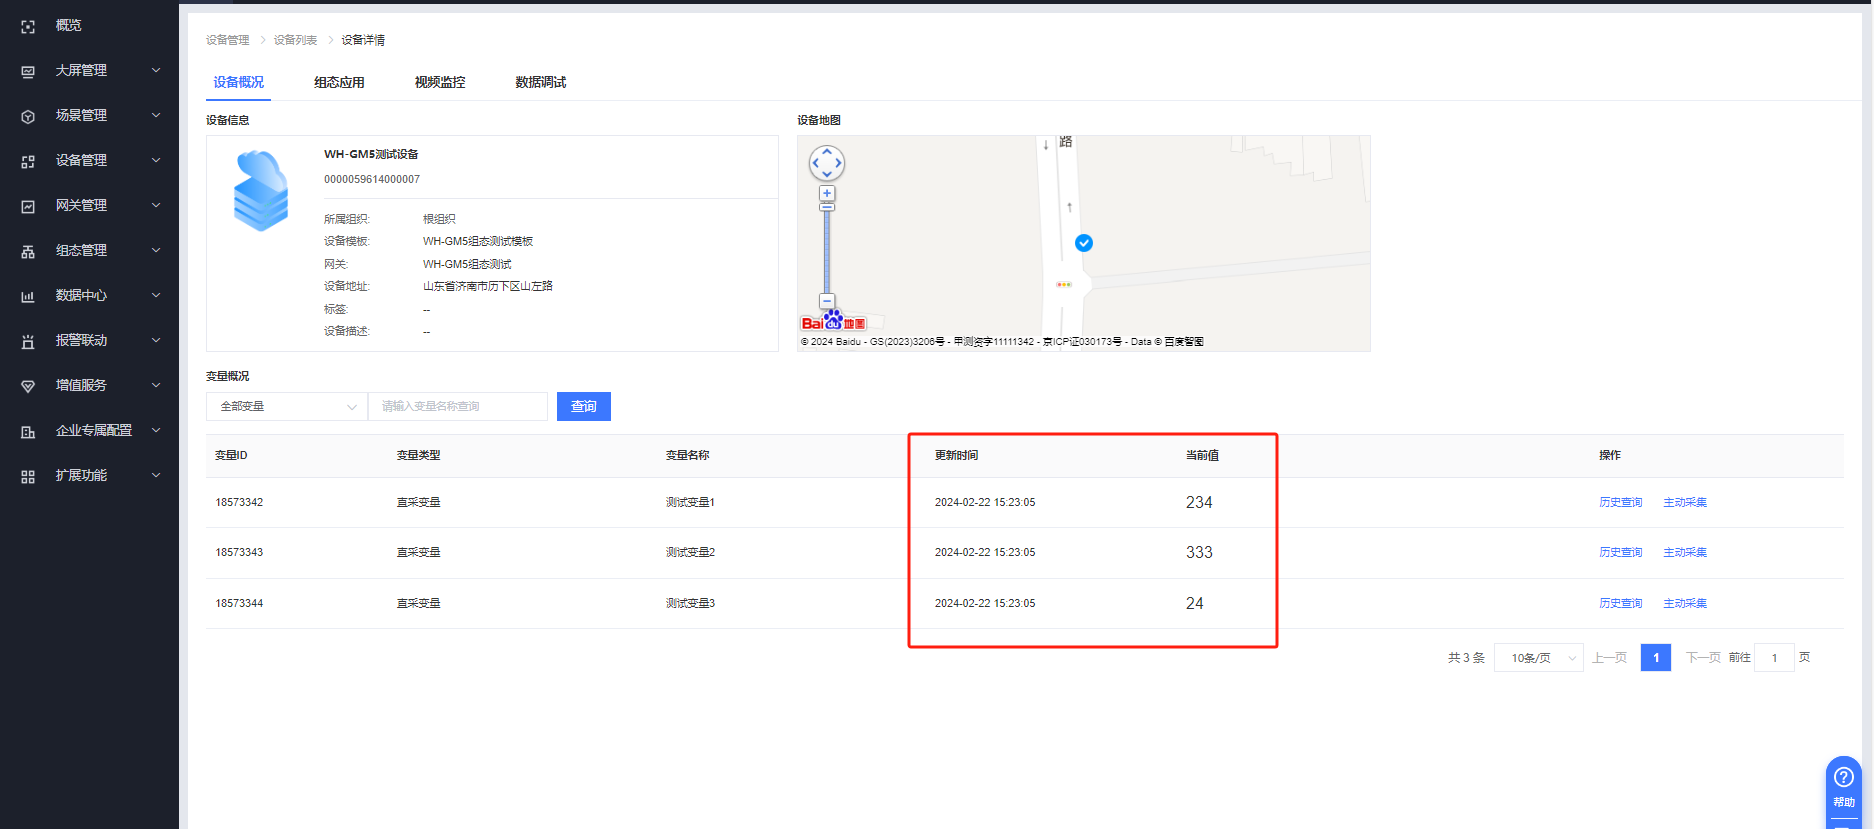Click the Data Center chart icon
The width and height of the screenshot is (1874, 829).
point(28,296)
